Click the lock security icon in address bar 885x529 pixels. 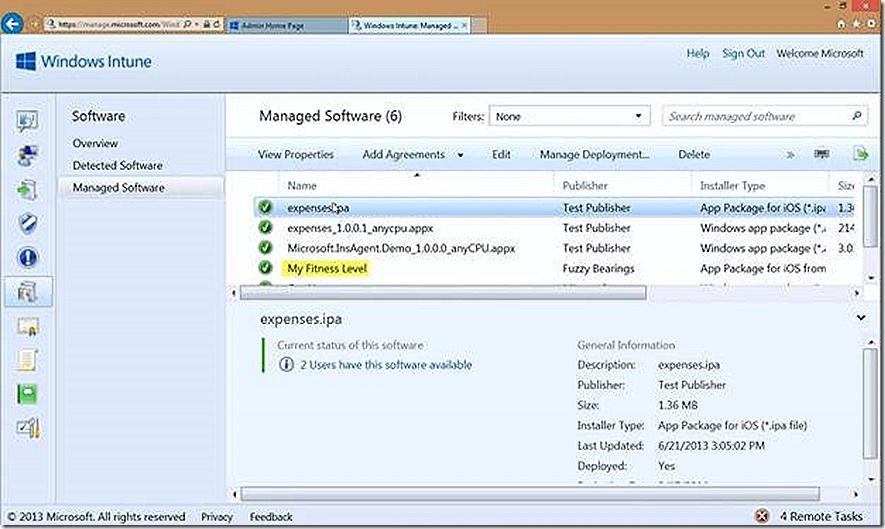tap(207, 24)
